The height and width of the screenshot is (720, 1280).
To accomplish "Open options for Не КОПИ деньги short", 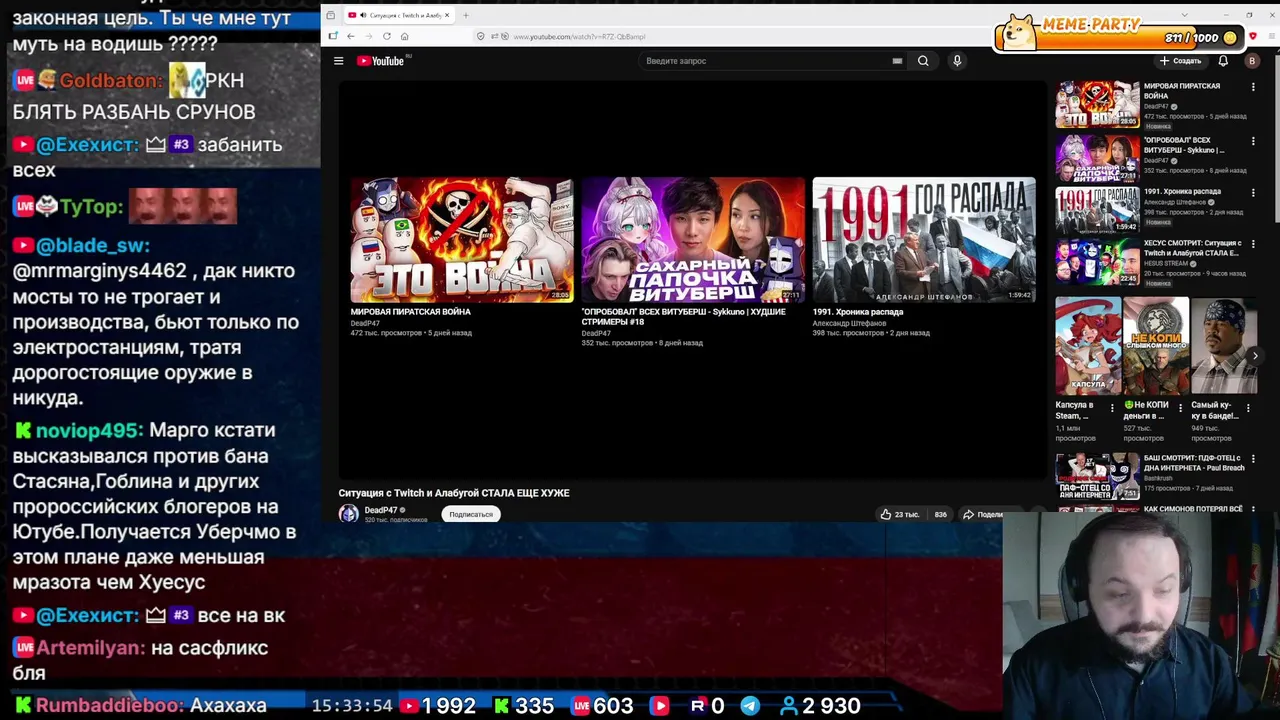I will pos(1180,408).
